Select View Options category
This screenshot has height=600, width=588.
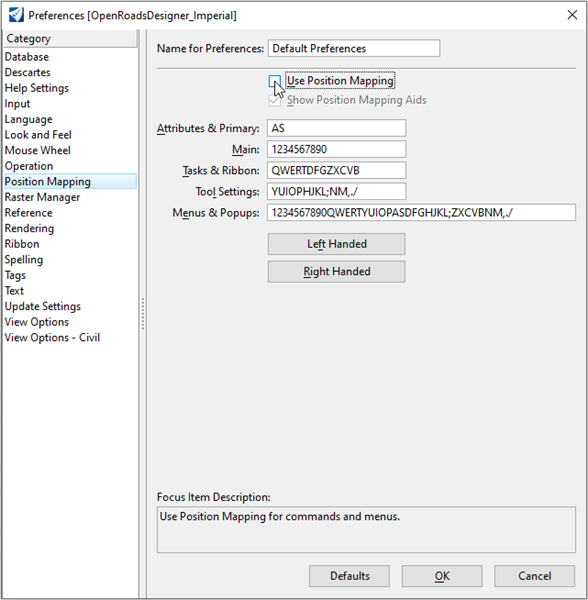tap(37, 322)
